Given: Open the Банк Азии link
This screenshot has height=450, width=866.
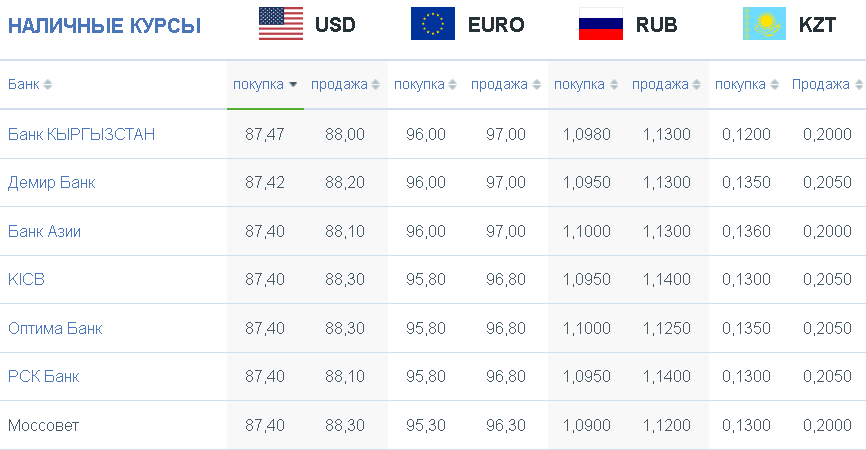Looking at the screenshot, I should tap(44, 231).
